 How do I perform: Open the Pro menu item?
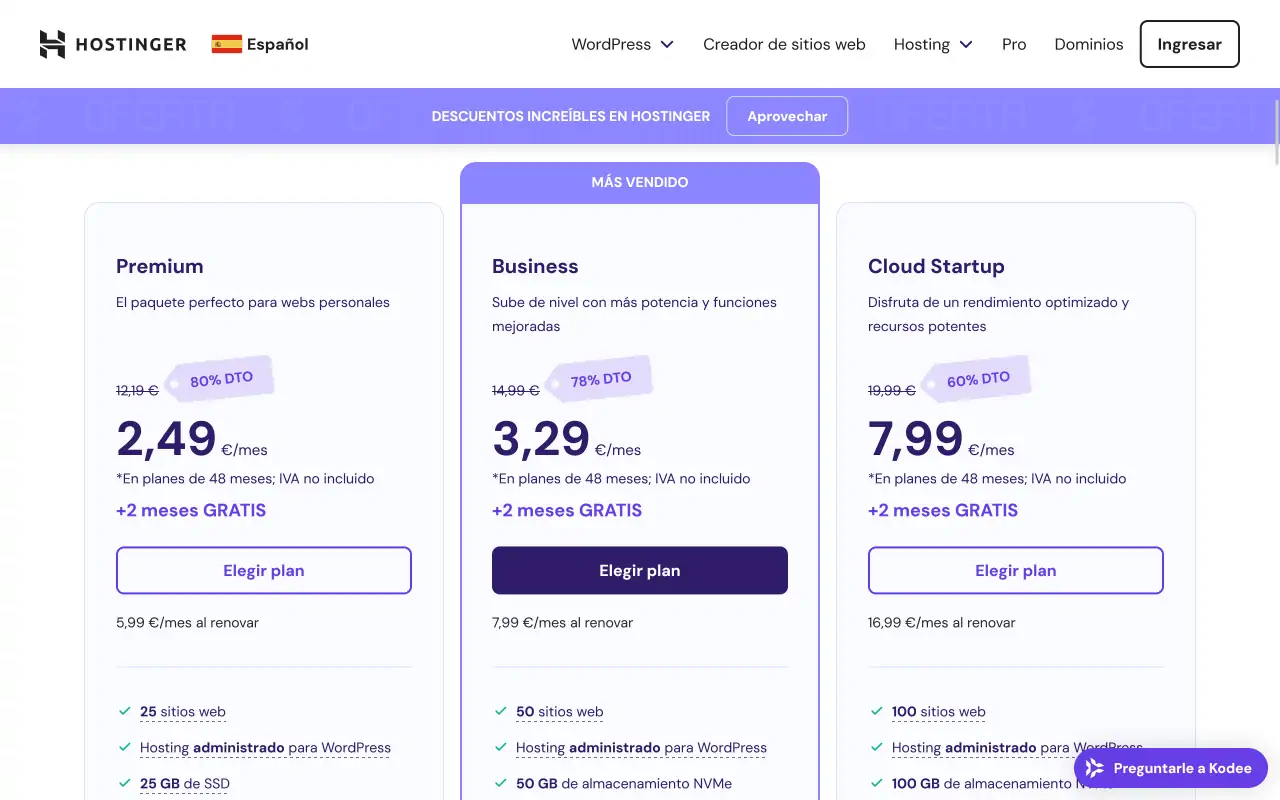(x=1014, y=44)
